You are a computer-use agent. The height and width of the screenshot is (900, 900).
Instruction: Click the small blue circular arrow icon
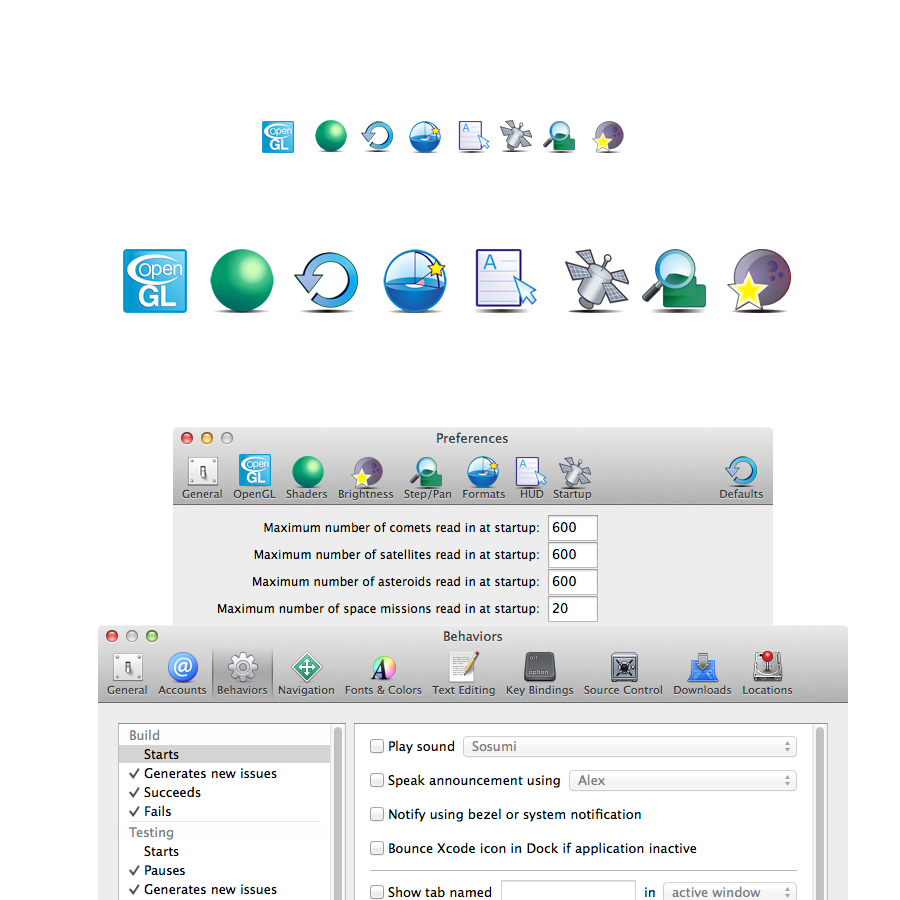pos(377,136)
